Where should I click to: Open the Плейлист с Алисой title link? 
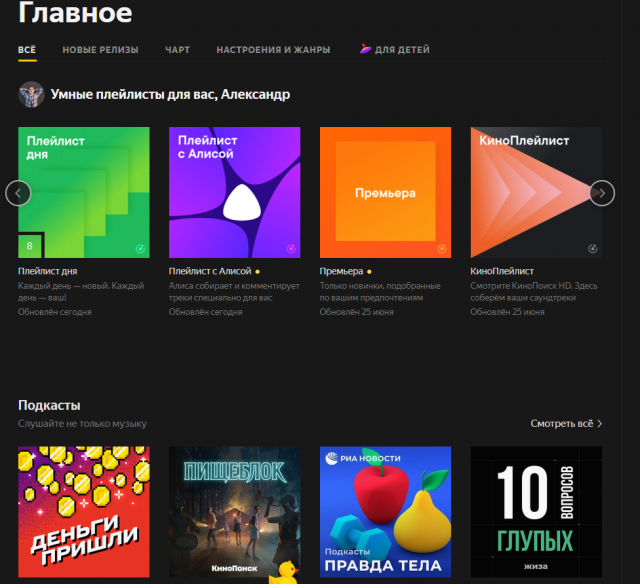(210, 271)
